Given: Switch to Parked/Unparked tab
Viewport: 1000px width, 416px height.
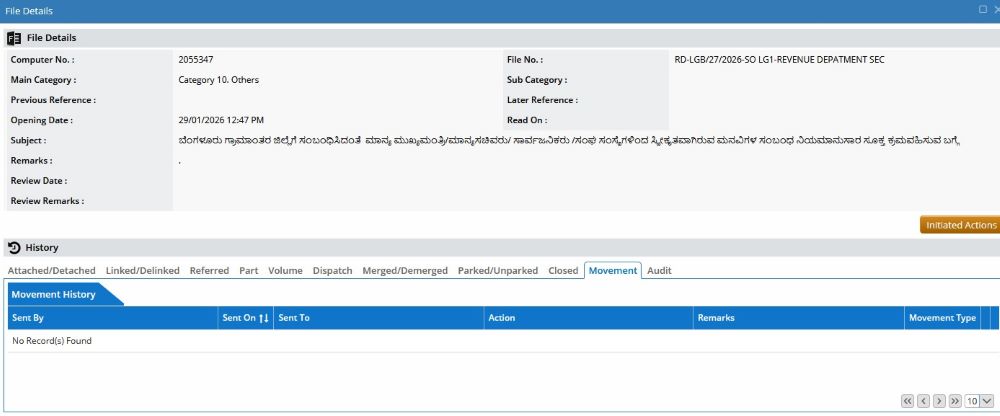Looking at the screenshot, I should 498,271.
